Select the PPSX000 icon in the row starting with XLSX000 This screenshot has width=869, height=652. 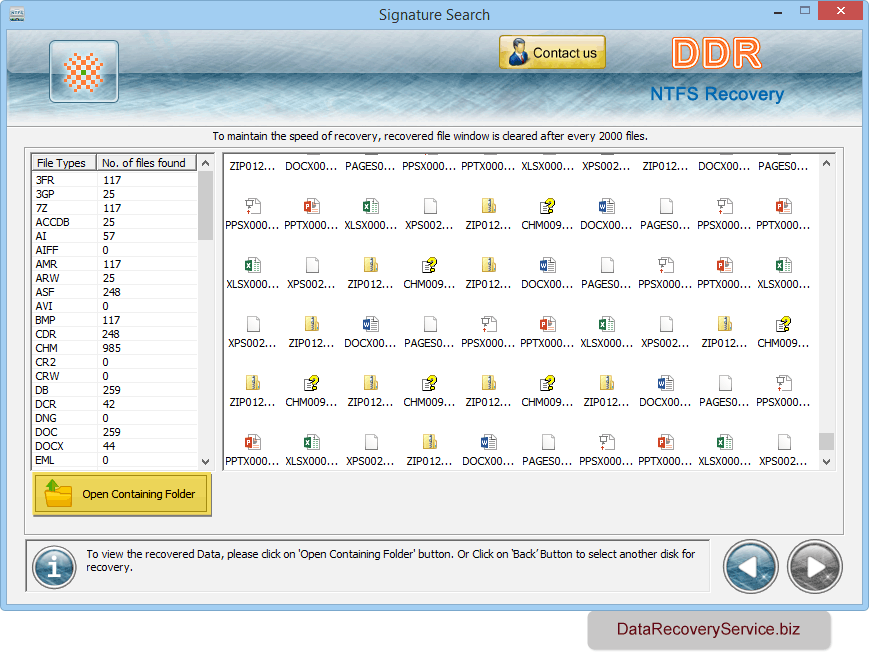click(666, 266)
